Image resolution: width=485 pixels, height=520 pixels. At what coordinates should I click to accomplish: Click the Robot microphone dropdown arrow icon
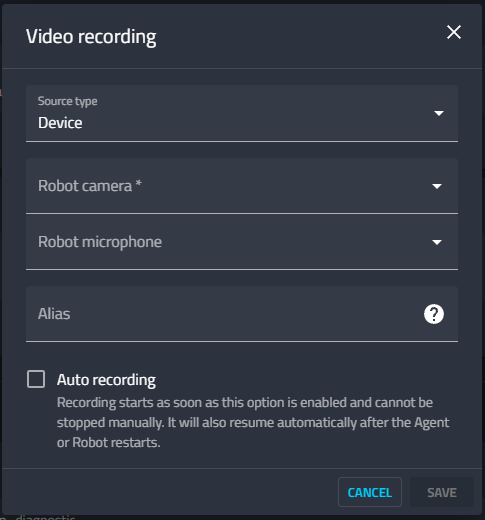(x=437, y=242)
